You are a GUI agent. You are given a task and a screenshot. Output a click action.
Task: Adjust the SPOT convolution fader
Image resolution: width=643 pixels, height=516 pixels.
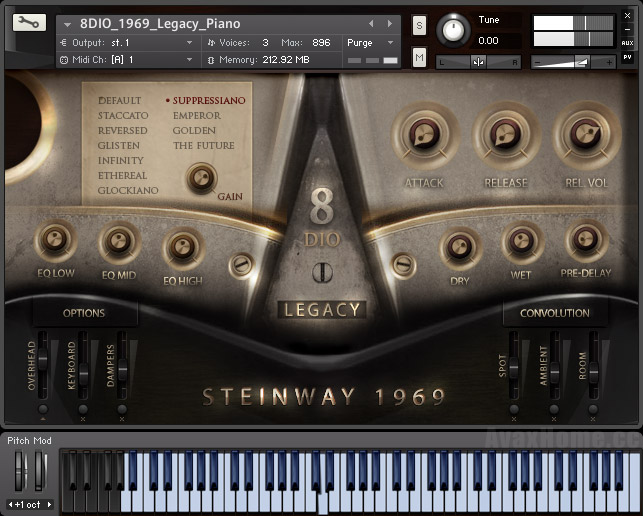tap(513, 368)
